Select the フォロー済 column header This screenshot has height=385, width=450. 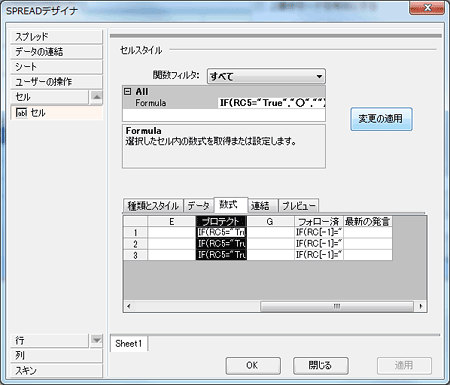coord(319,221)
